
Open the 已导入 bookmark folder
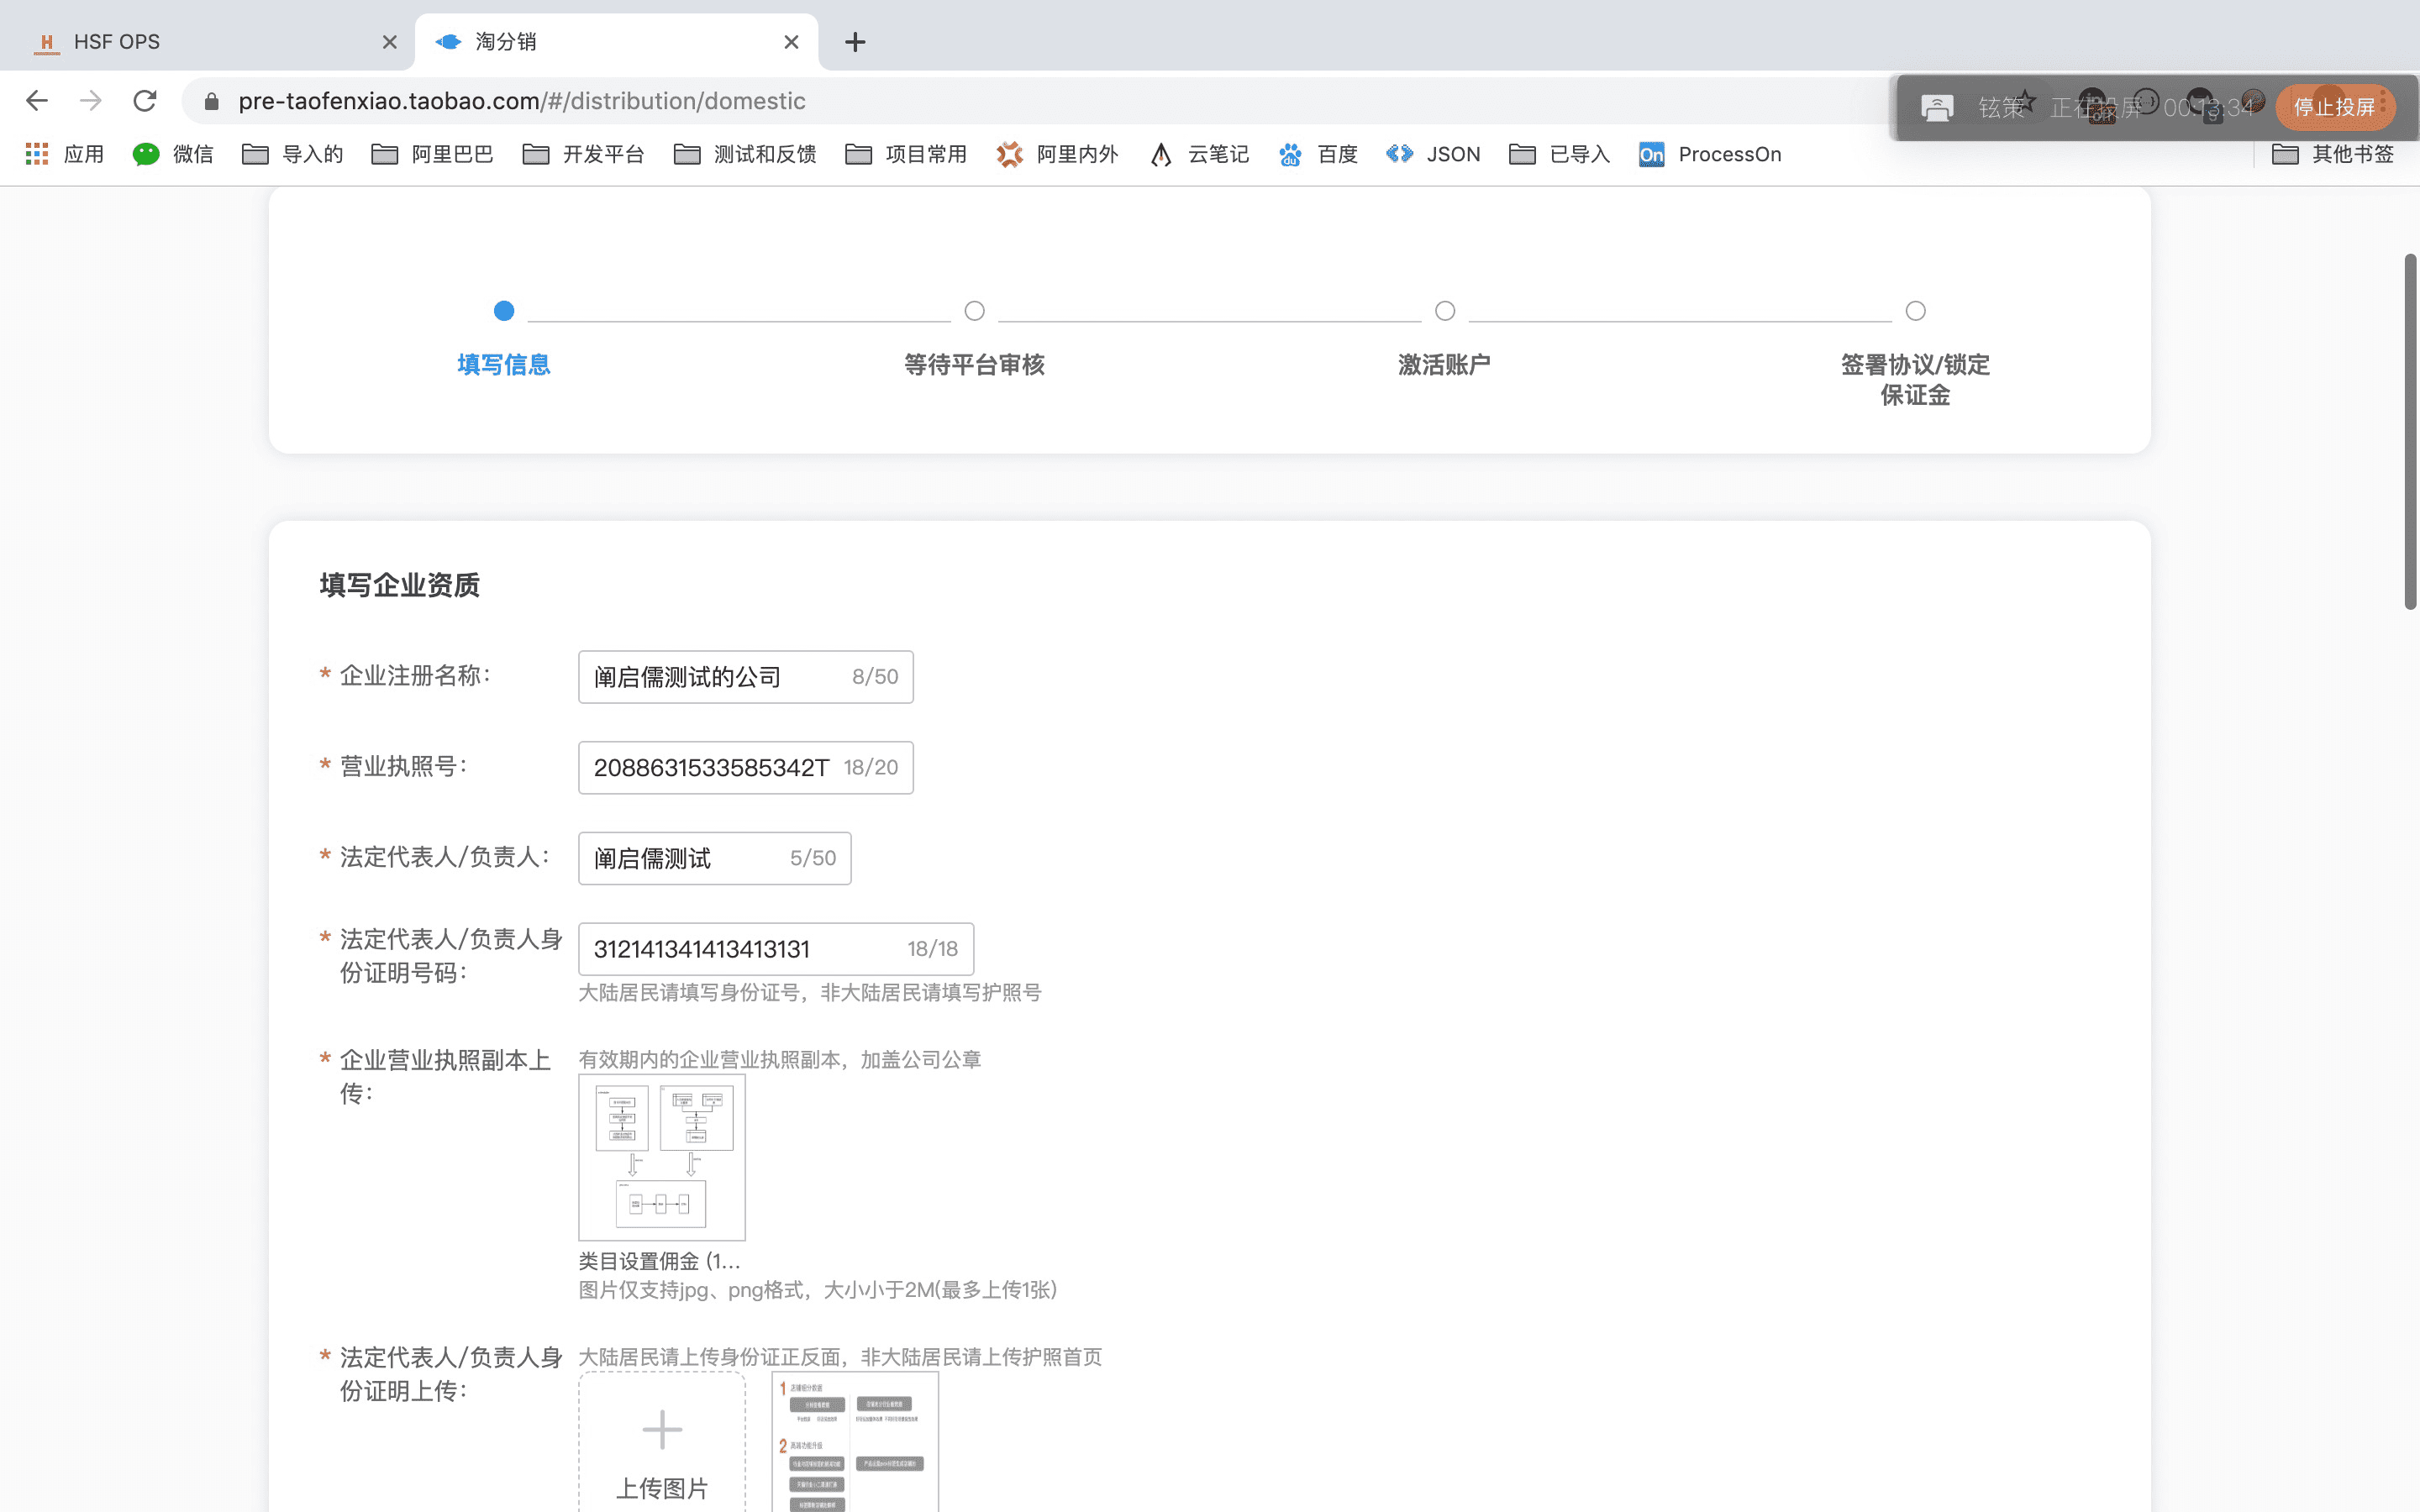(x=1559, y=154)
